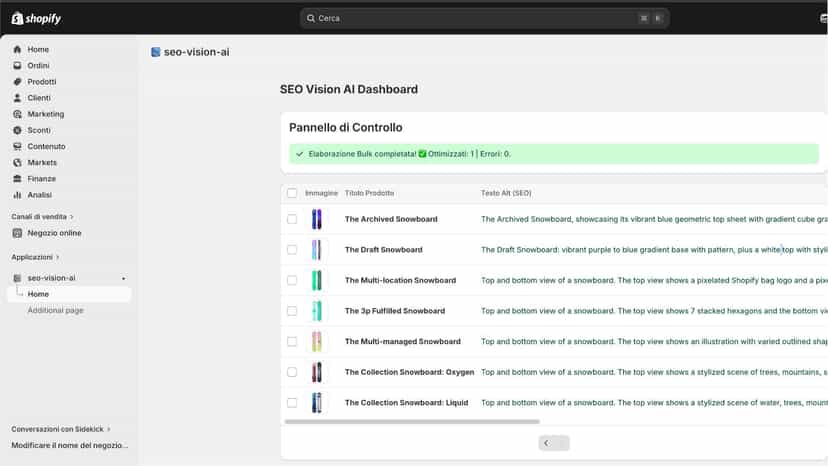Click the Contenuto icon
The image size is (828, 466).
[17, 146]
